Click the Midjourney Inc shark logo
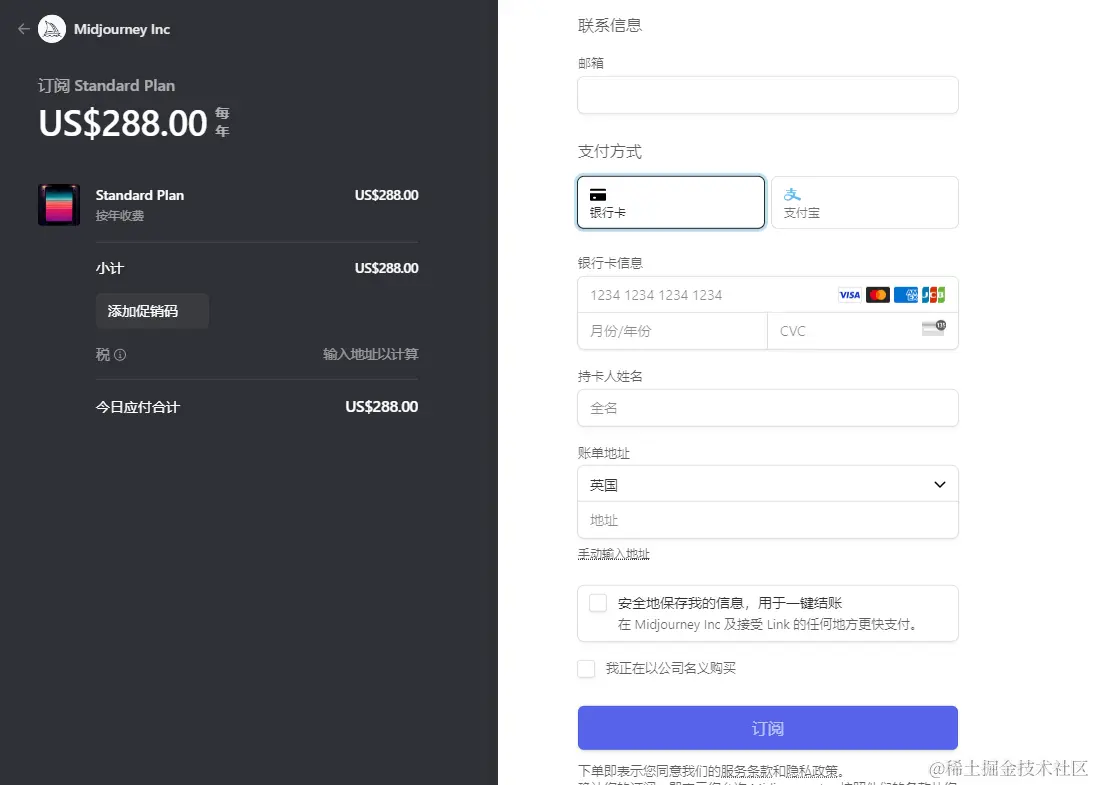Viewport: 1095px width, 785px height. click(51, 29)
